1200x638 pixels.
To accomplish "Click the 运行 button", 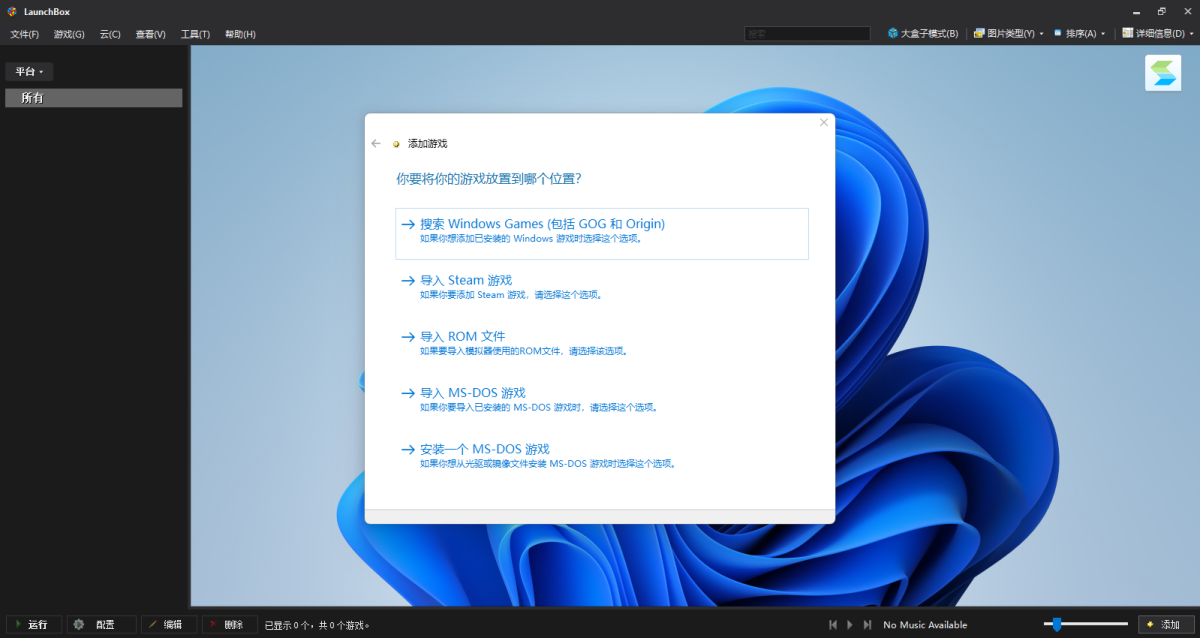I will tap(33, 625).
